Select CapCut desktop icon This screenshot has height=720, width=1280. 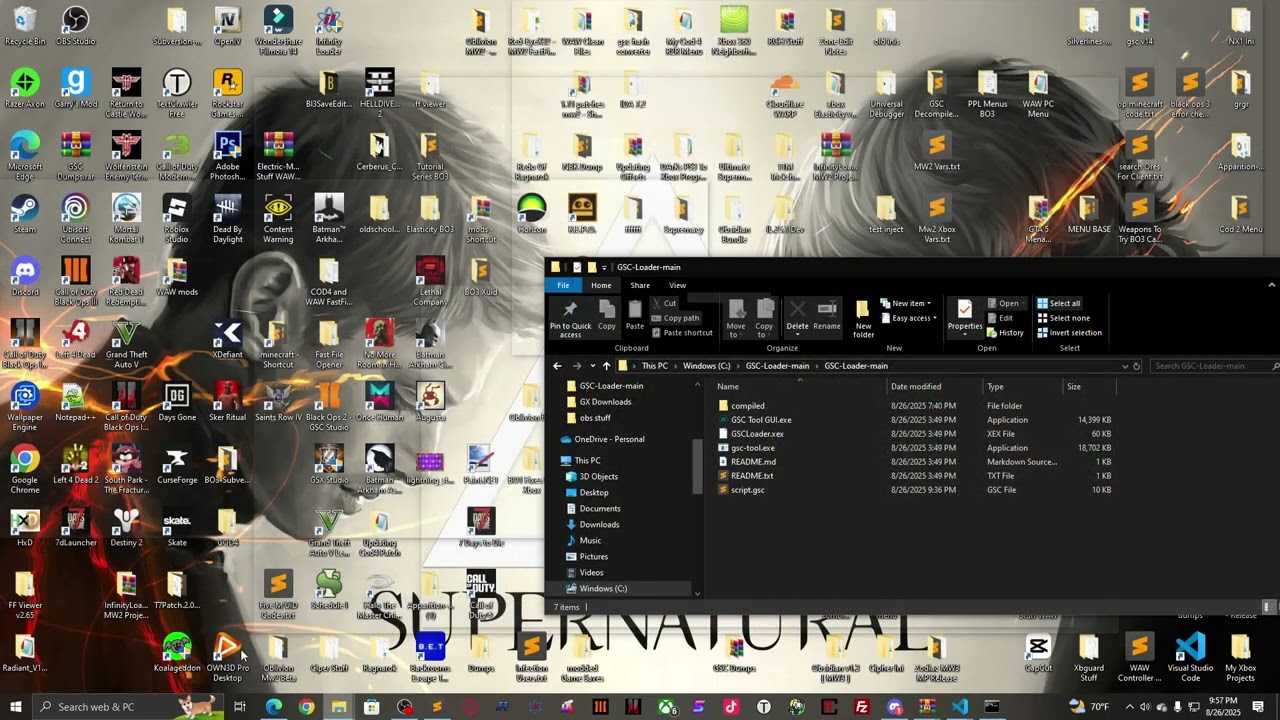(x=1038, y=653)
